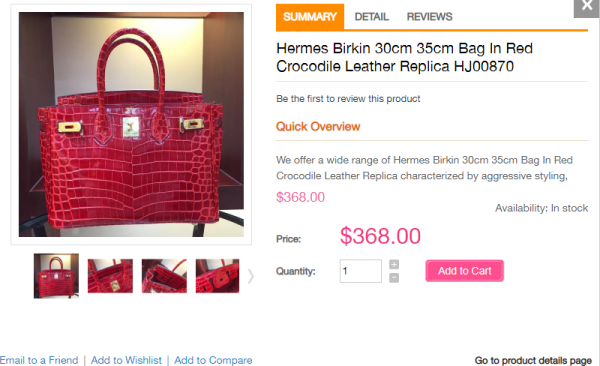The image size is (600, 366).
Task: Decrease quantity with the minus icon
Action: pos(394,278)
